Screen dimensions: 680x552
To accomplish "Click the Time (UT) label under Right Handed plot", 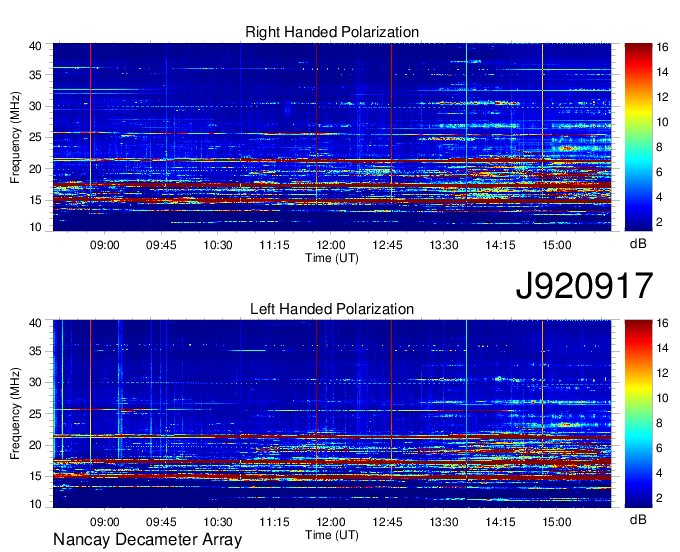I will (332, 258).
